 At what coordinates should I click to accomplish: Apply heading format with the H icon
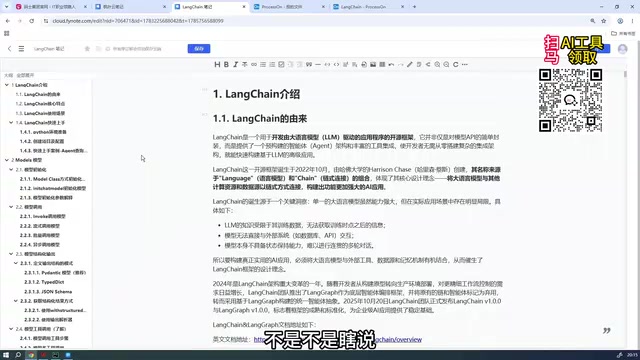pyautogui.click(x=217, y=64)
